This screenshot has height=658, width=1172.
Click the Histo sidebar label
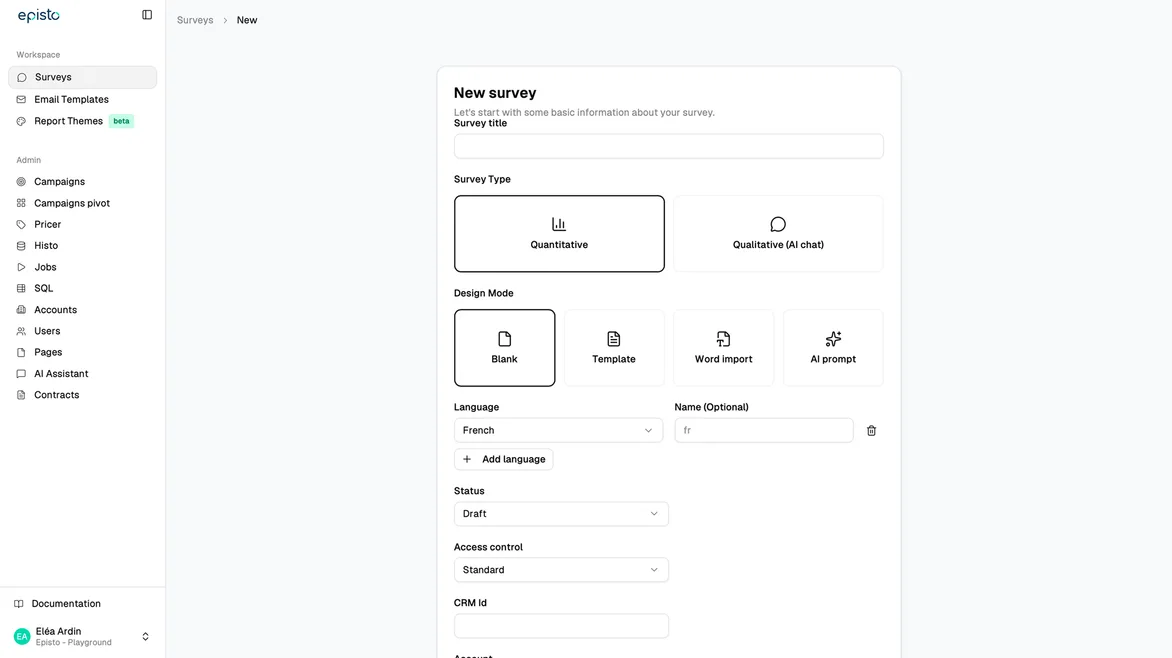coord(46,245)
